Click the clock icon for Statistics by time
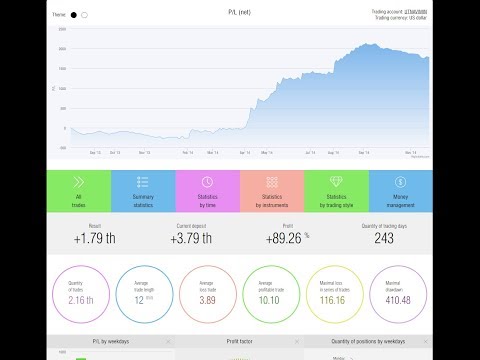The image size is (480, 360). [x=207, y=182]
